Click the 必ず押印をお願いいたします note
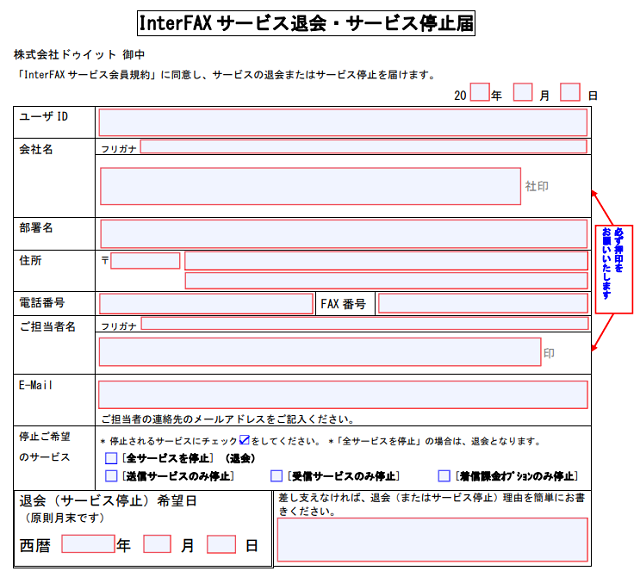640x571 pixels. 613,269
